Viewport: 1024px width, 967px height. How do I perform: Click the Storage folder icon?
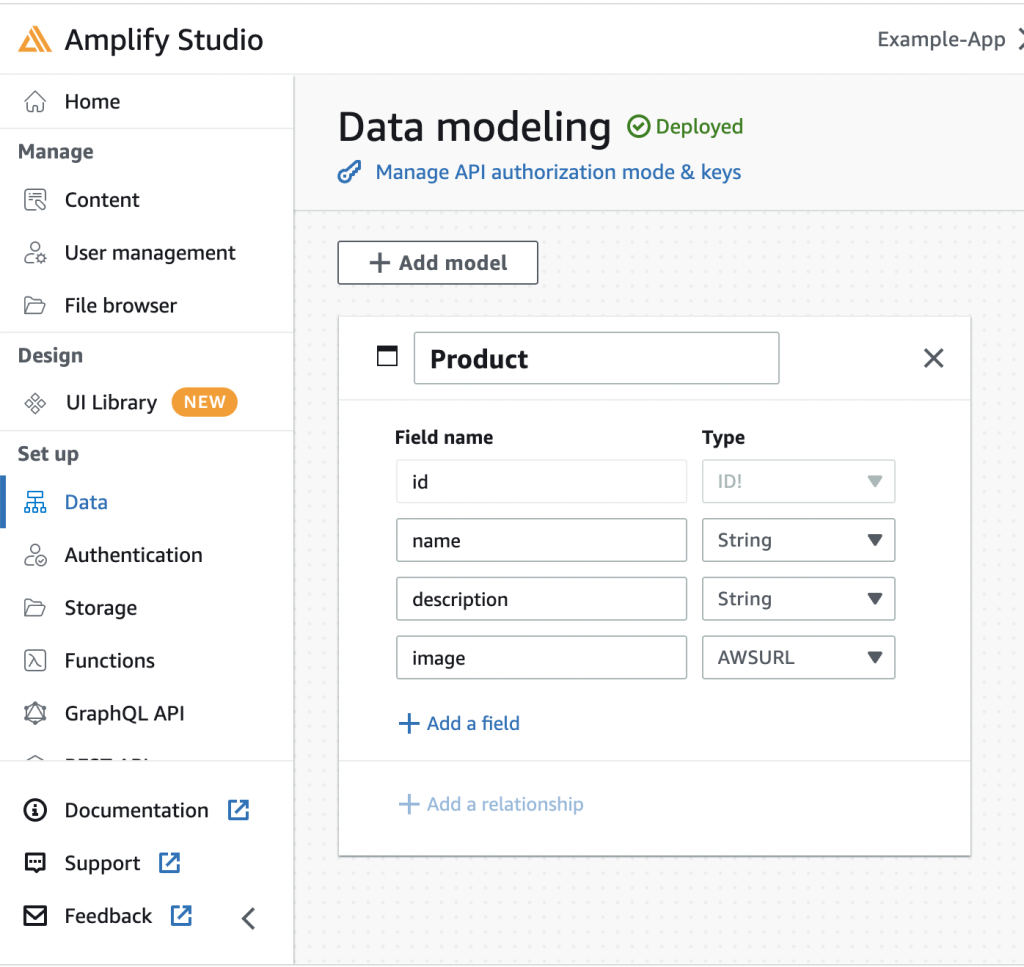tap(34, 607)
